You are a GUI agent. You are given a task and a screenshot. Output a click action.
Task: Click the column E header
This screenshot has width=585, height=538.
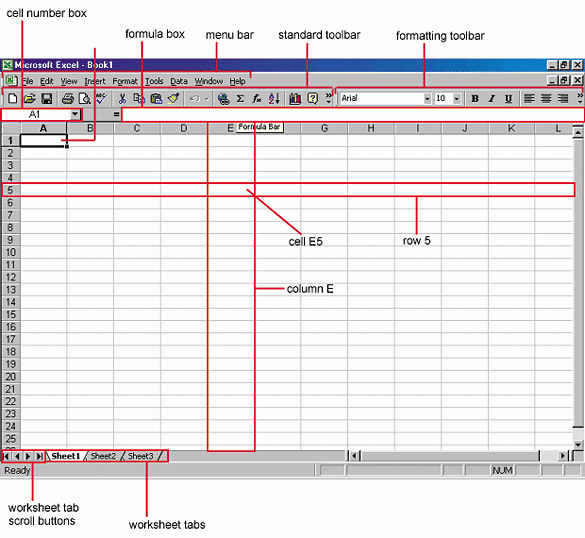coord(231,128)
